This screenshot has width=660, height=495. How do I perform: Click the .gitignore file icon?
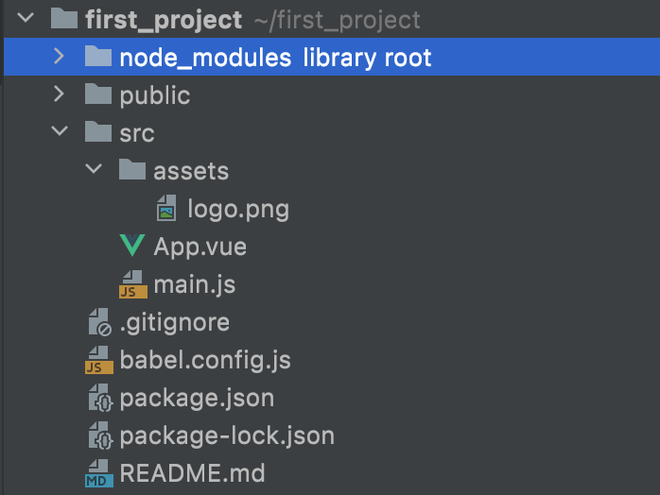pos(98,323)
